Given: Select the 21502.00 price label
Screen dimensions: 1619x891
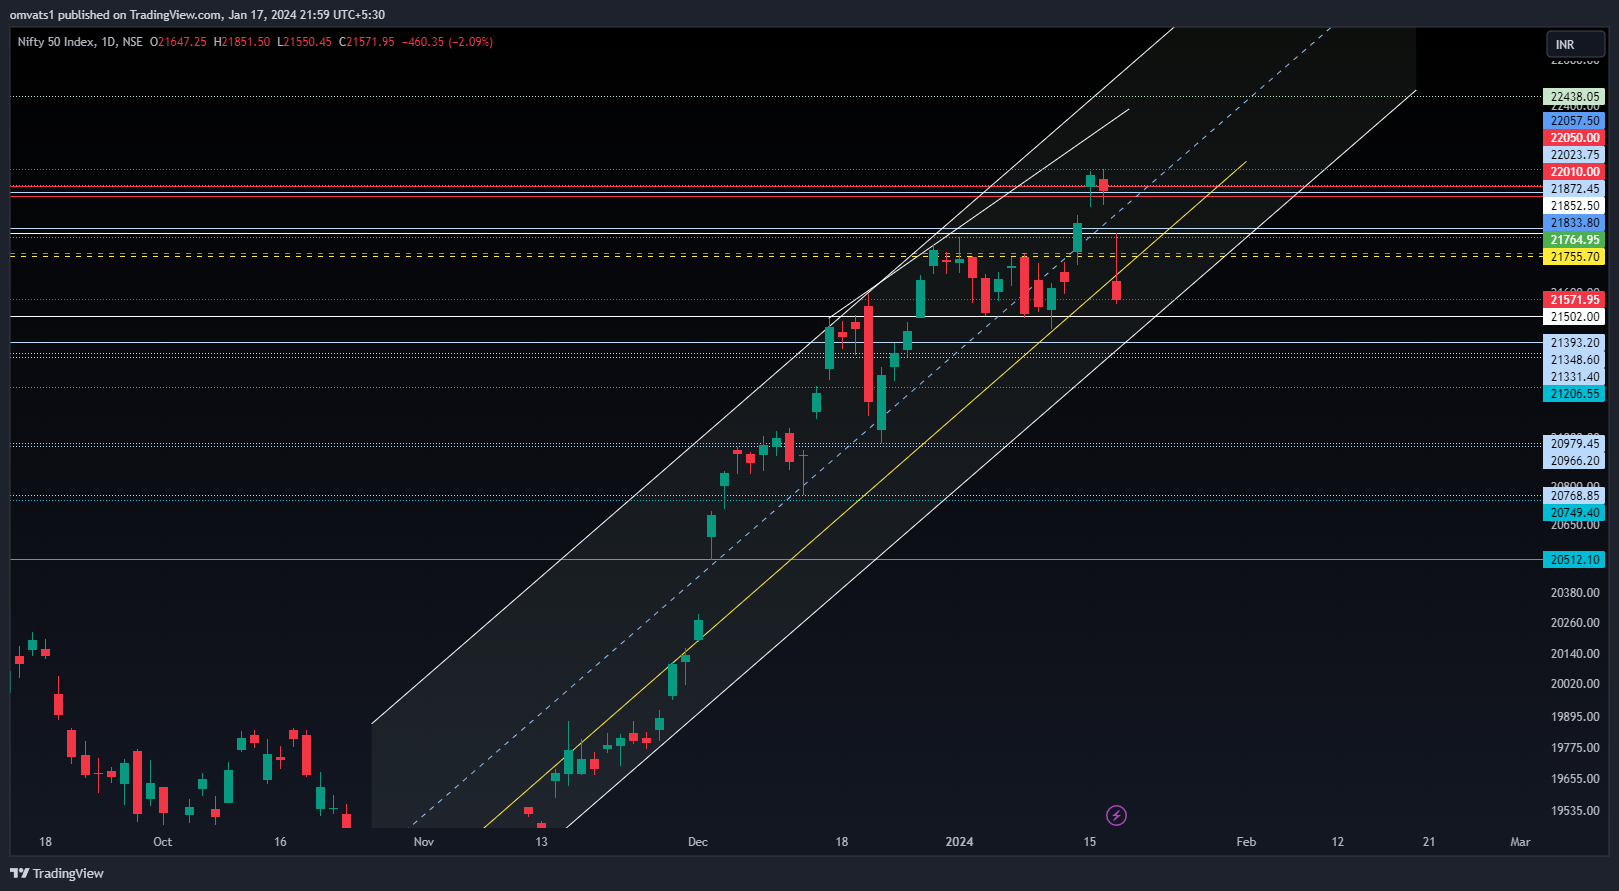Looking at the screenshot, I should [x=1574, y=317].
